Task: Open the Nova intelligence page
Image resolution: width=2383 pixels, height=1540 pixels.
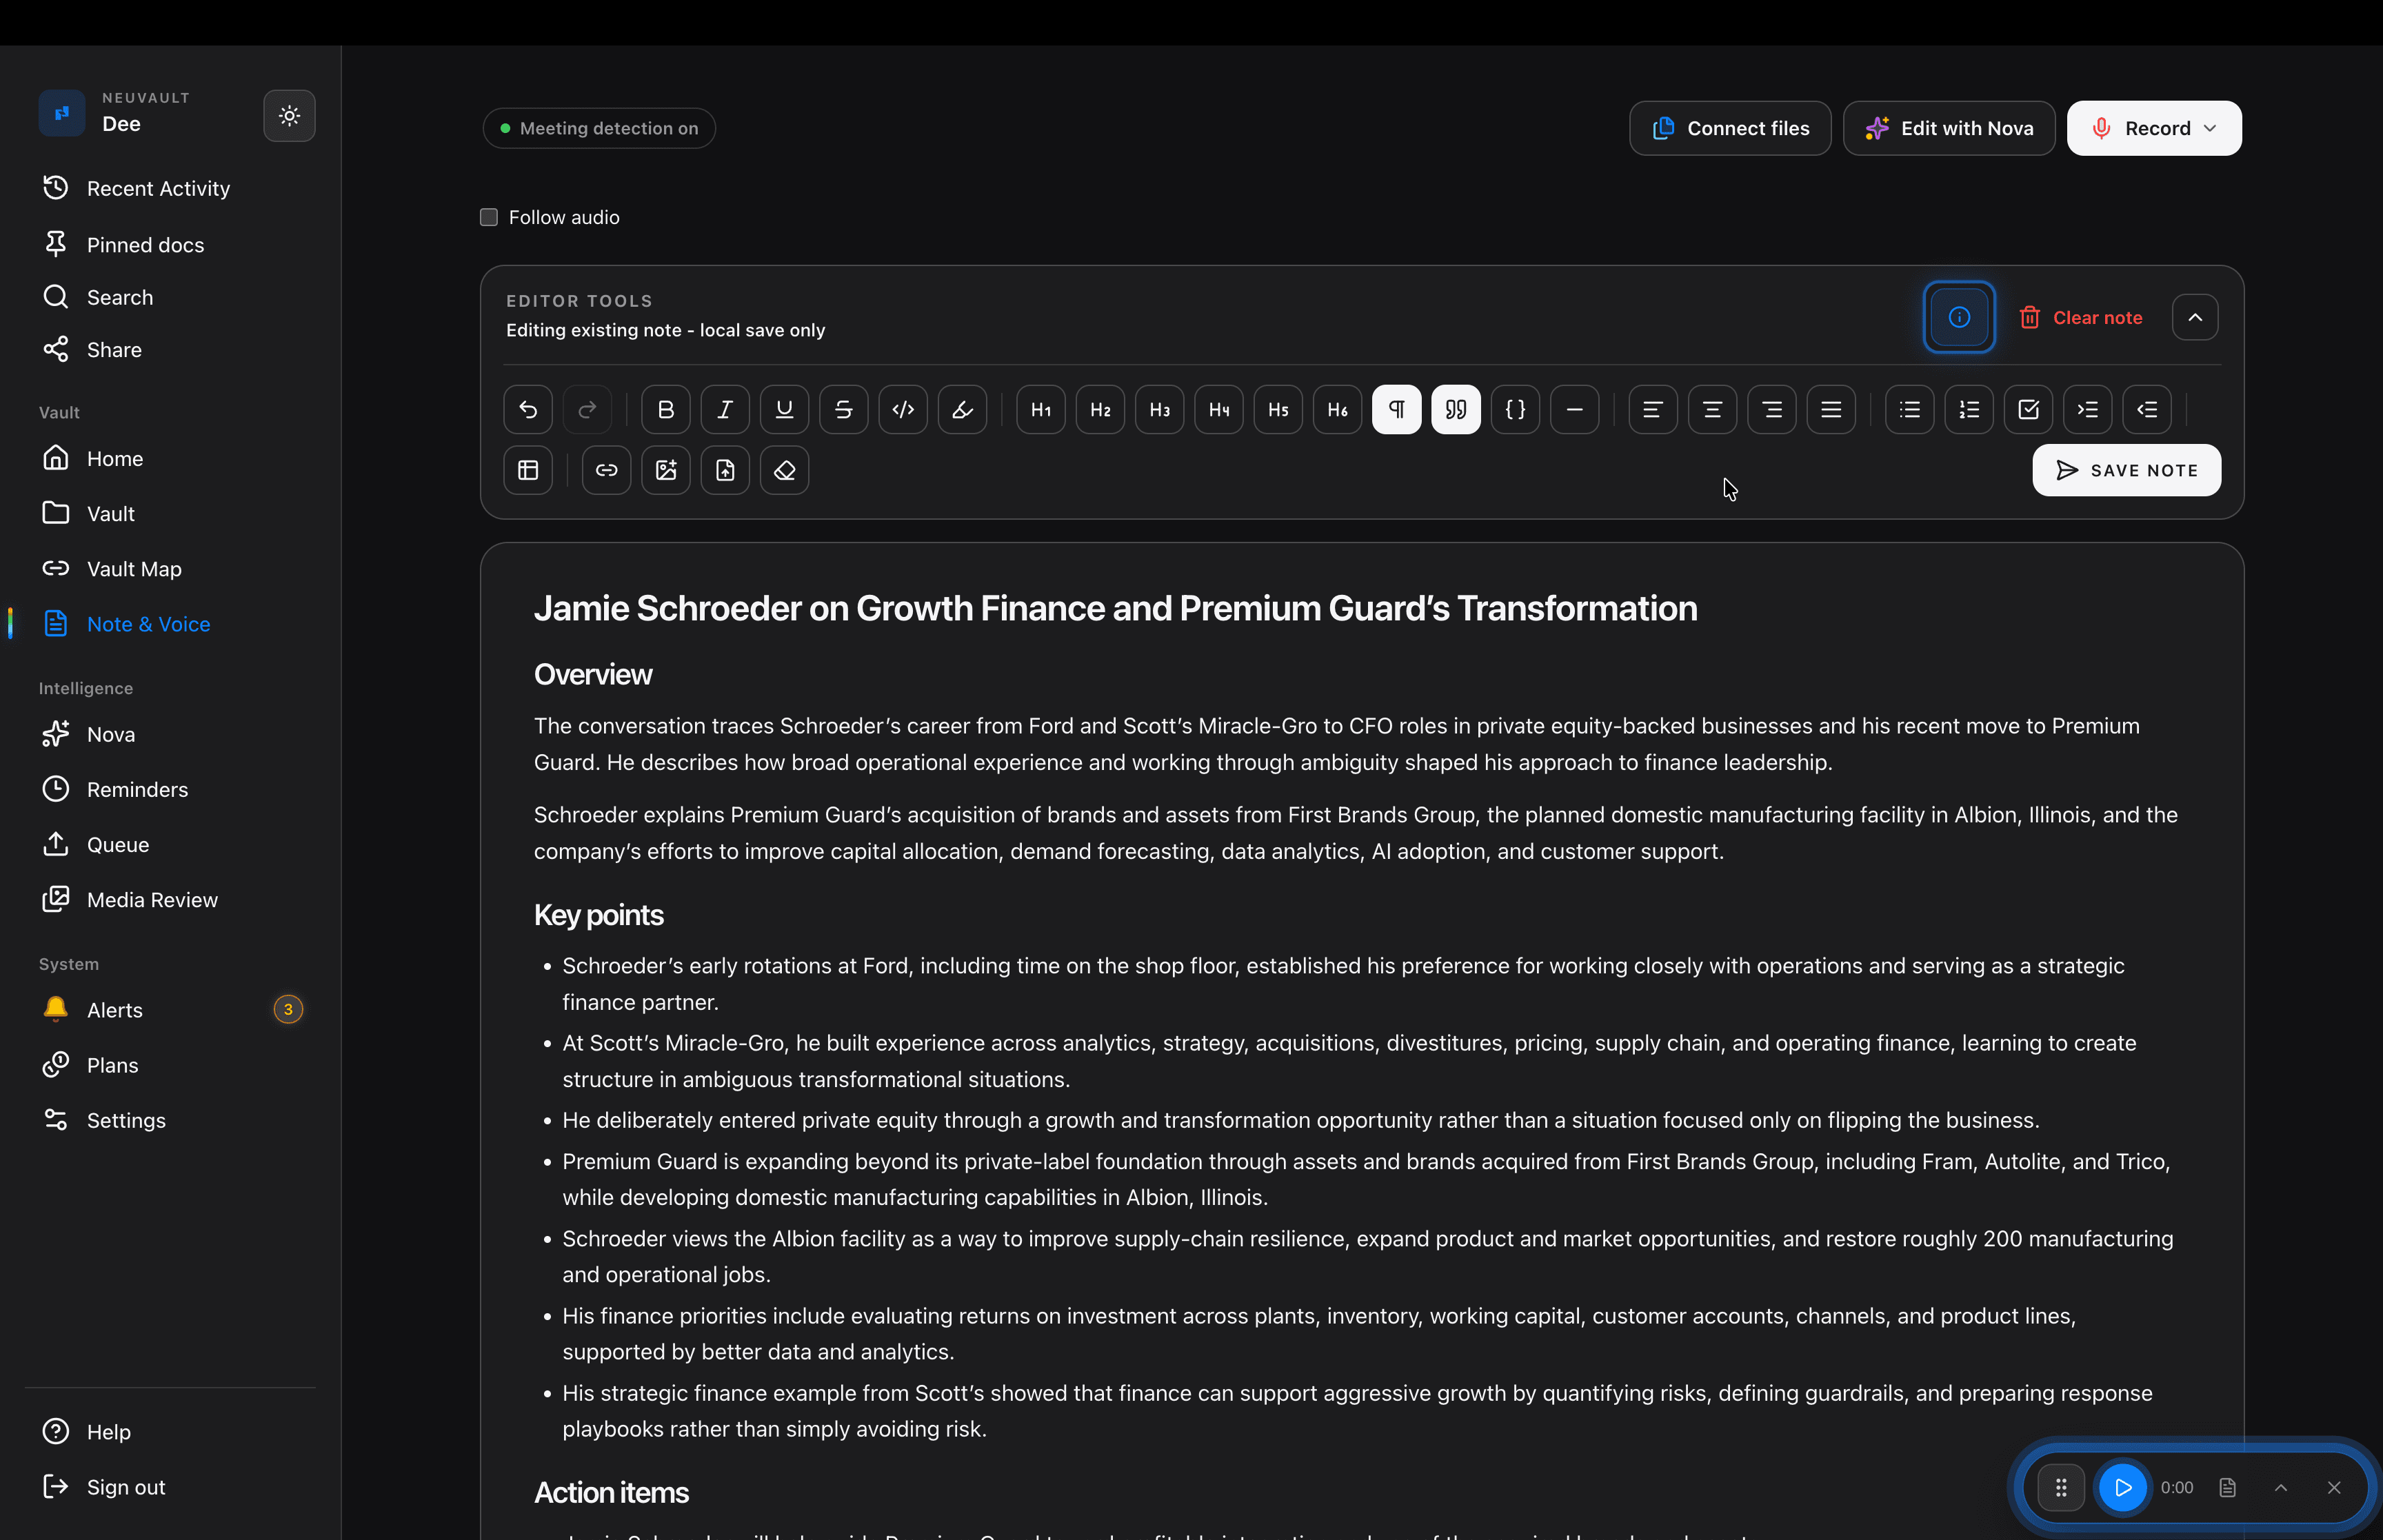Action: [110, 734]
